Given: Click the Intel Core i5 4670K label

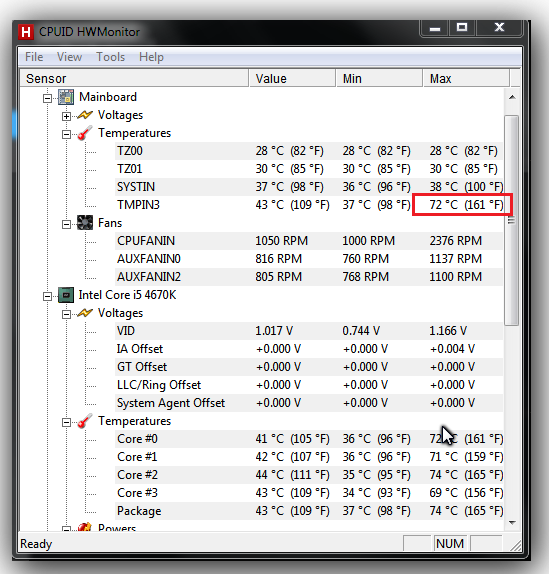Looking at the screenshot, I should click(127, 295).
